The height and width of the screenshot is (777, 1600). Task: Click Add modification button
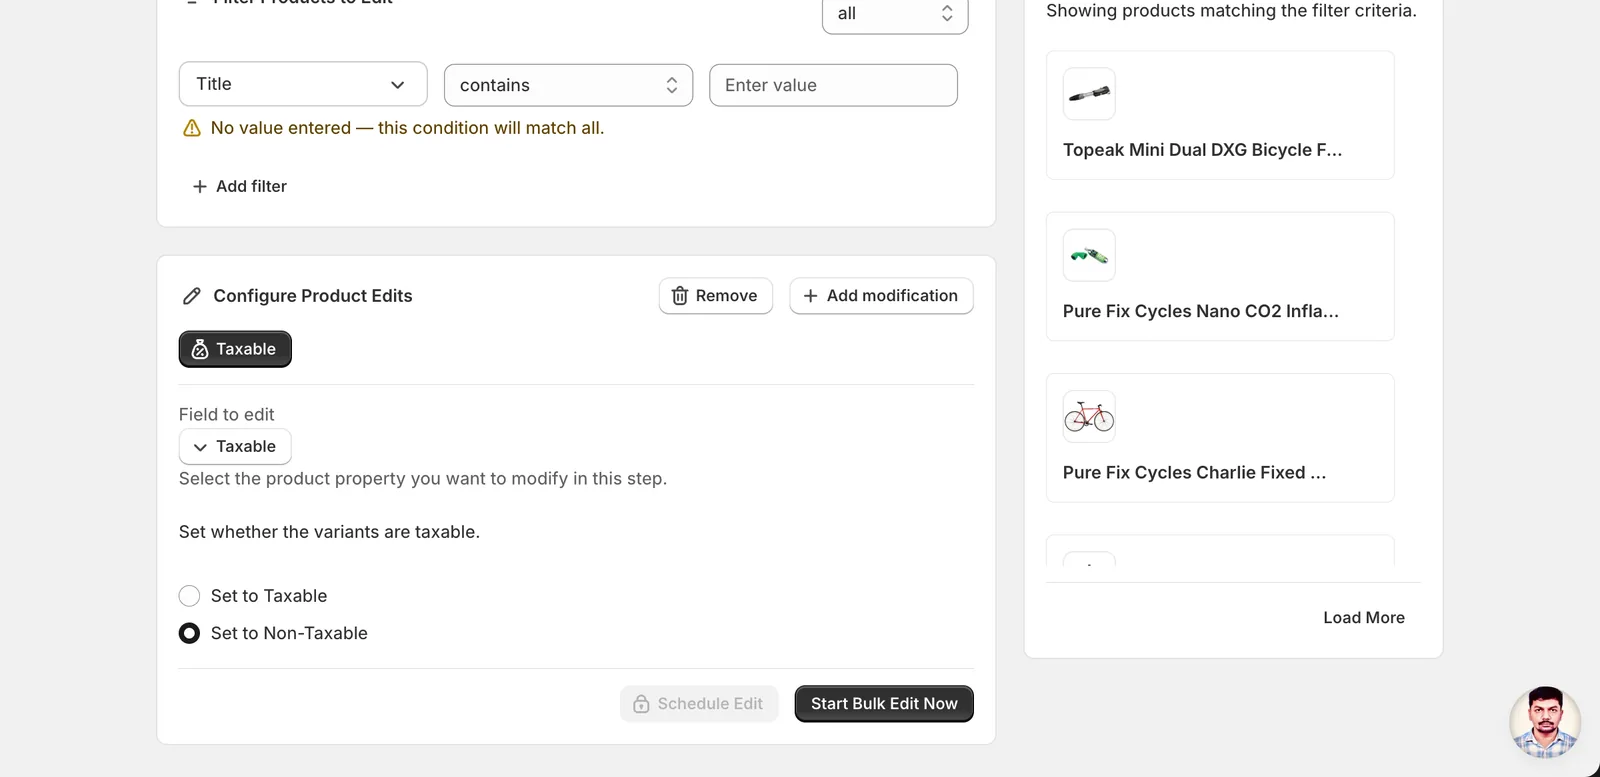[881, 296]
